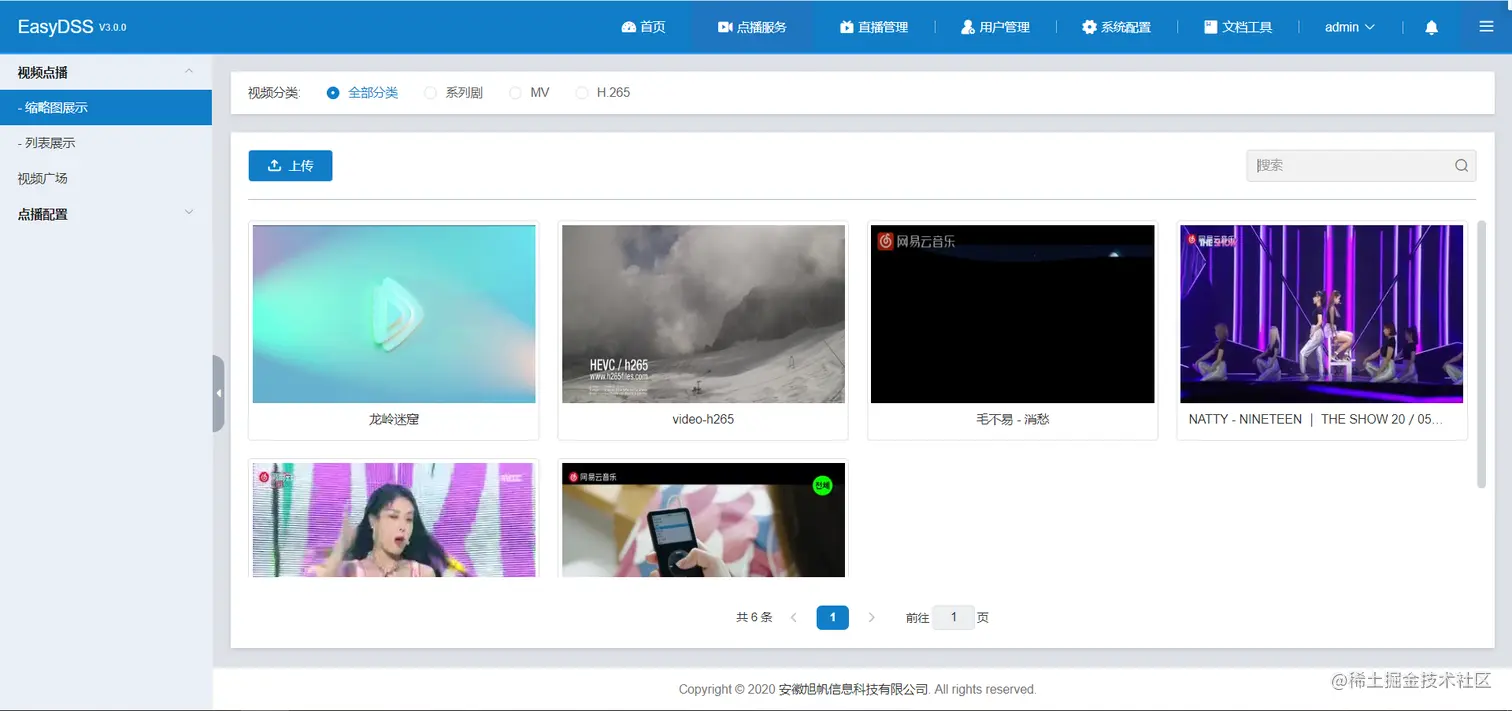
Task: Click the 毛不易 - 消愁 title text
Action: [1012, 419]
